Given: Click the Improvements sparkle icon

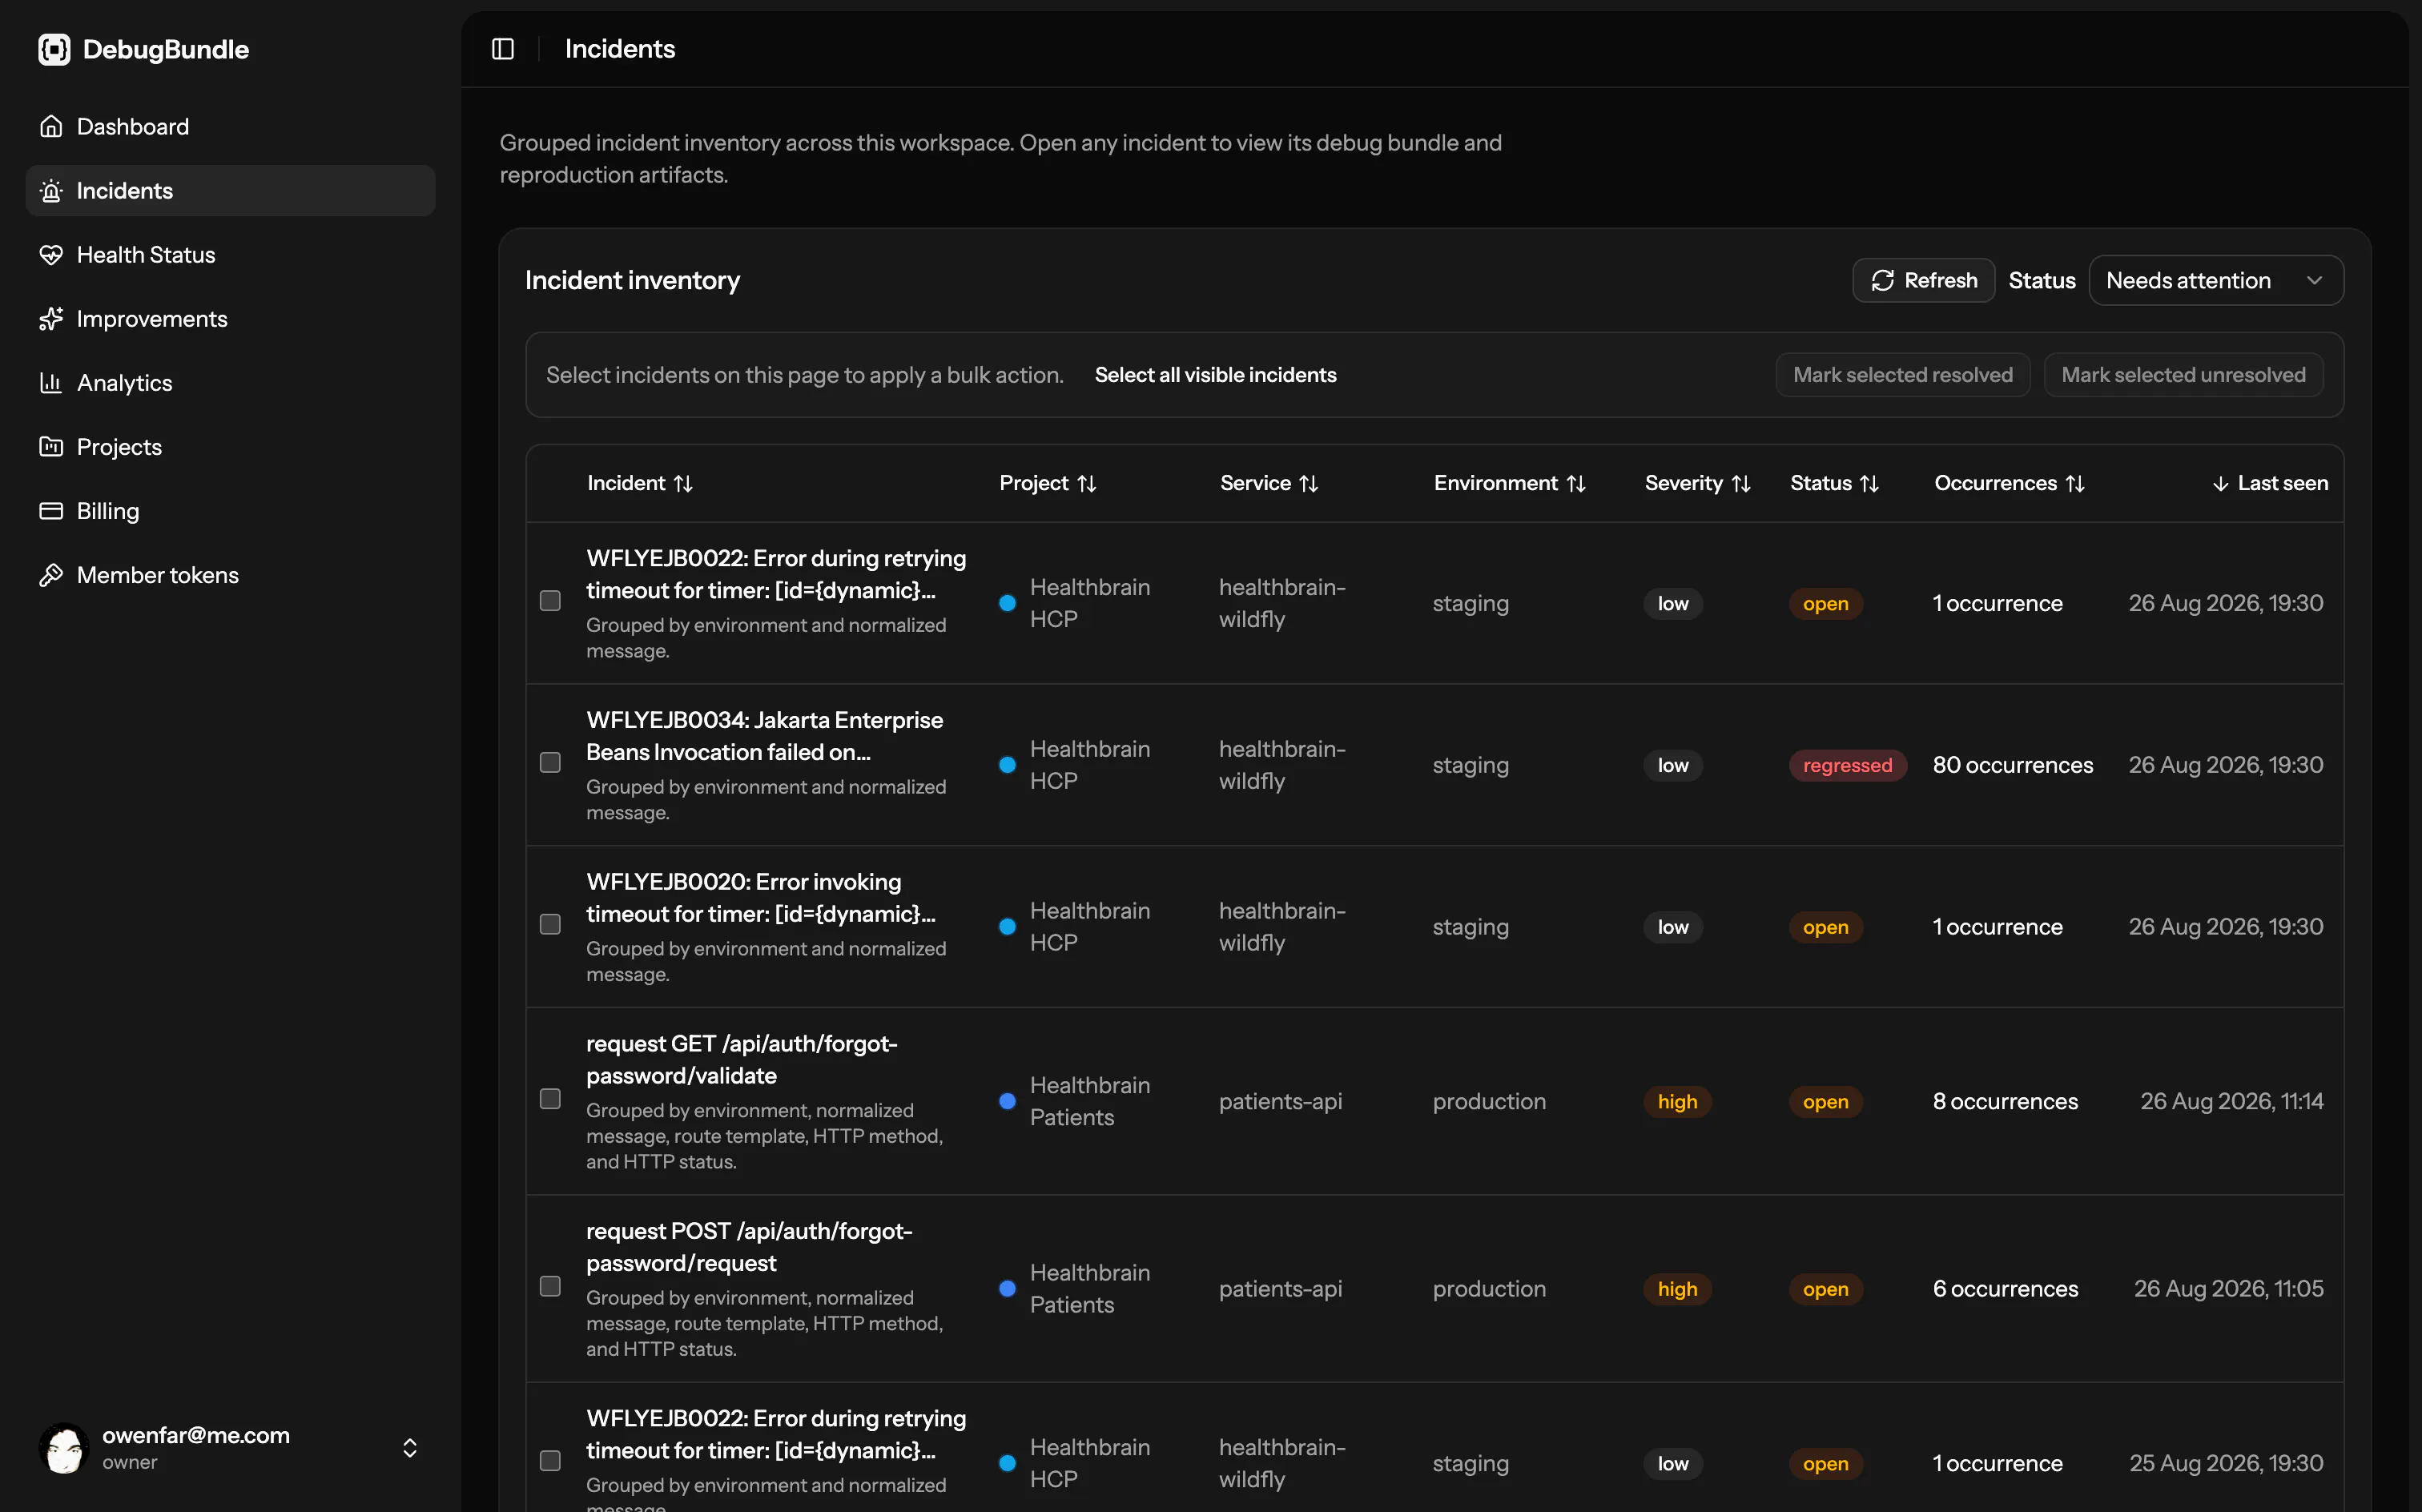Looking at the screenshot, I should (x=51, y=319).
